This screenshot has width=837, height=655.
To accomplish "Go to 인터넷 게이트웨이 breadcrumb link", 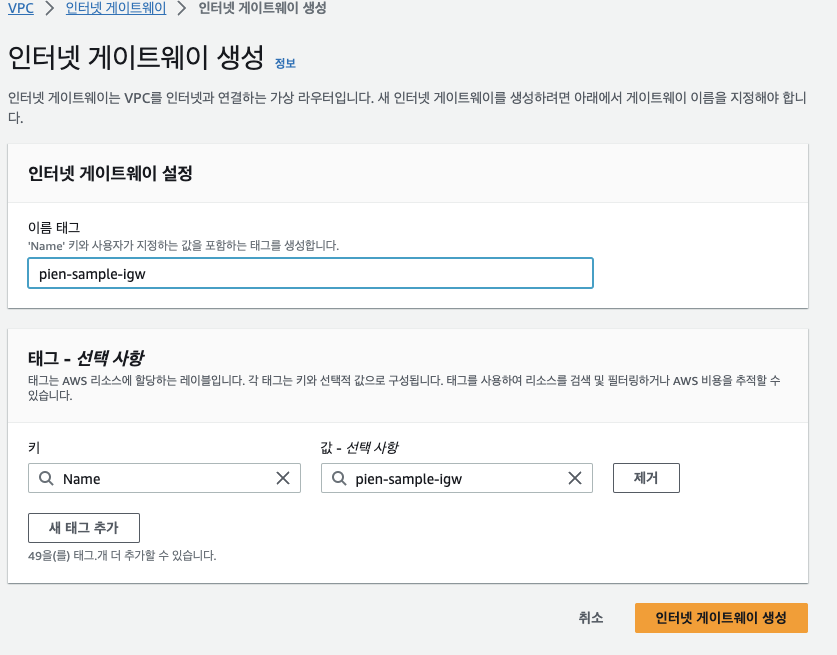I will click(x=116, y=9).
